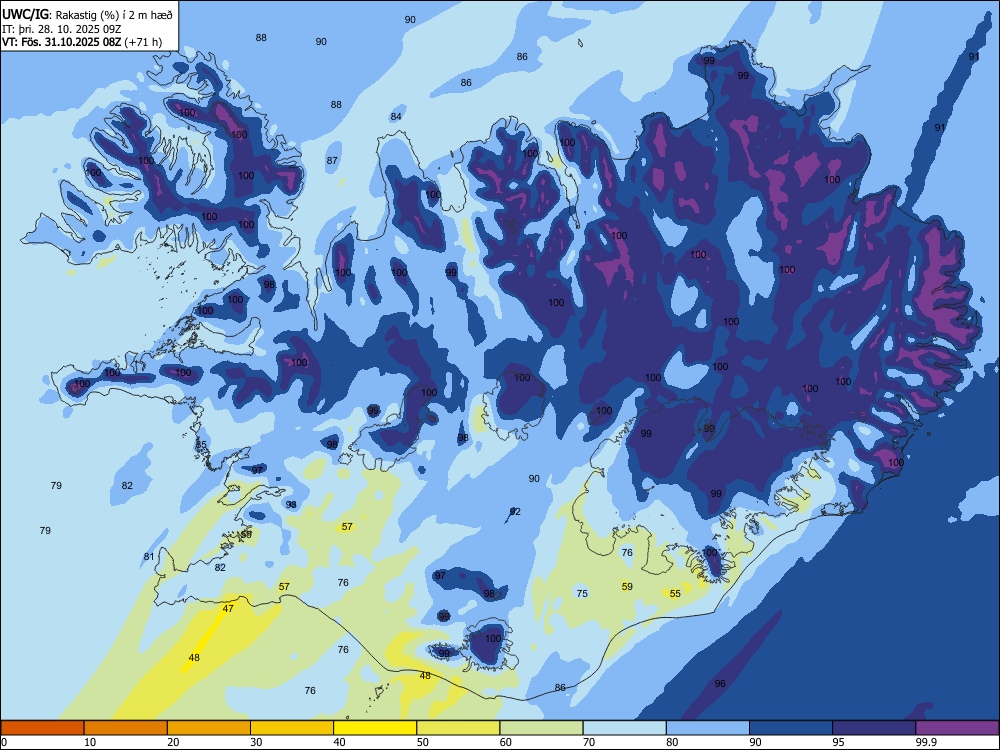Screen dimensions: 1000x750
Task: Select the indigo 95–99.9 legend swatch
Action: click(874, 728)
